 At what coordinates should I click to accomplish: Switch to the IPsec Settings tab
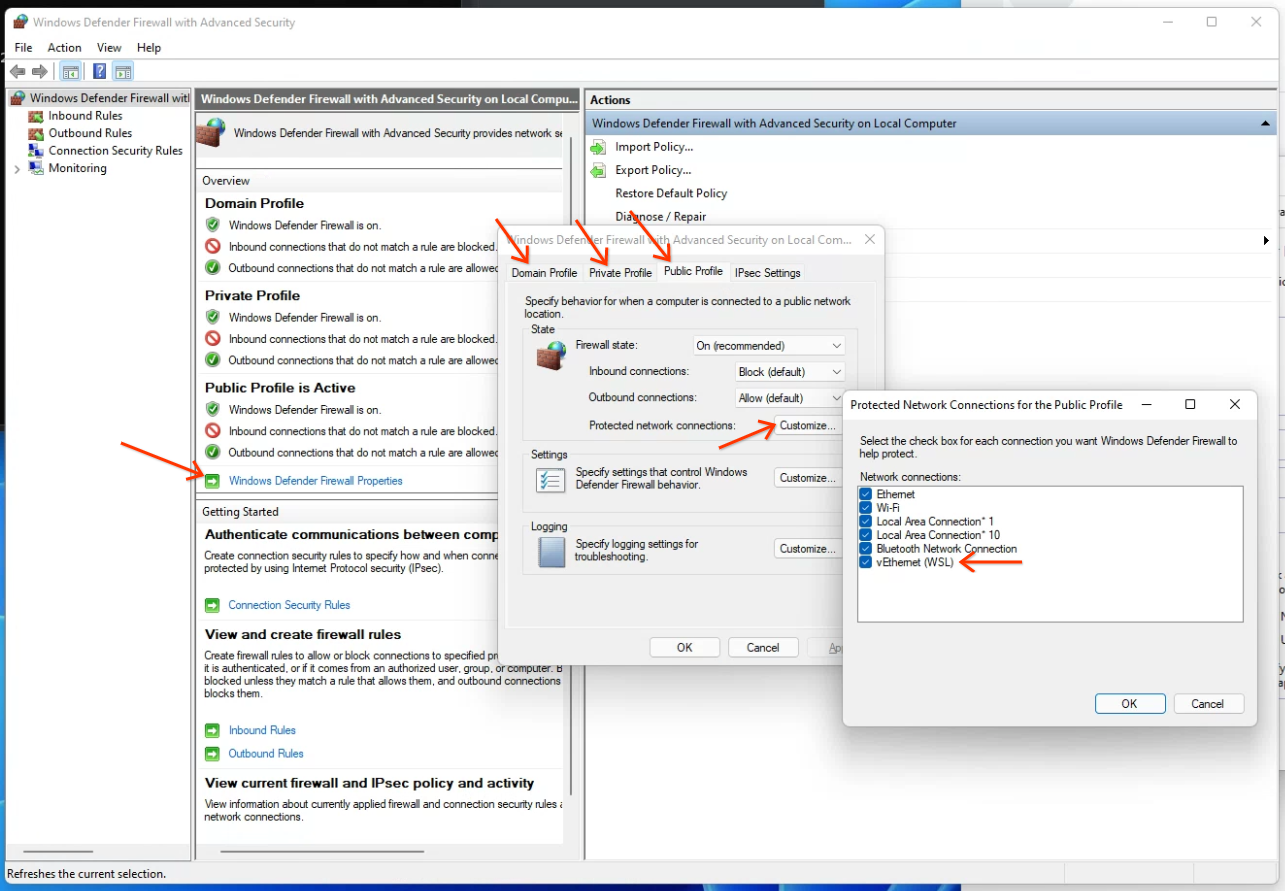(x=767, y=272)
